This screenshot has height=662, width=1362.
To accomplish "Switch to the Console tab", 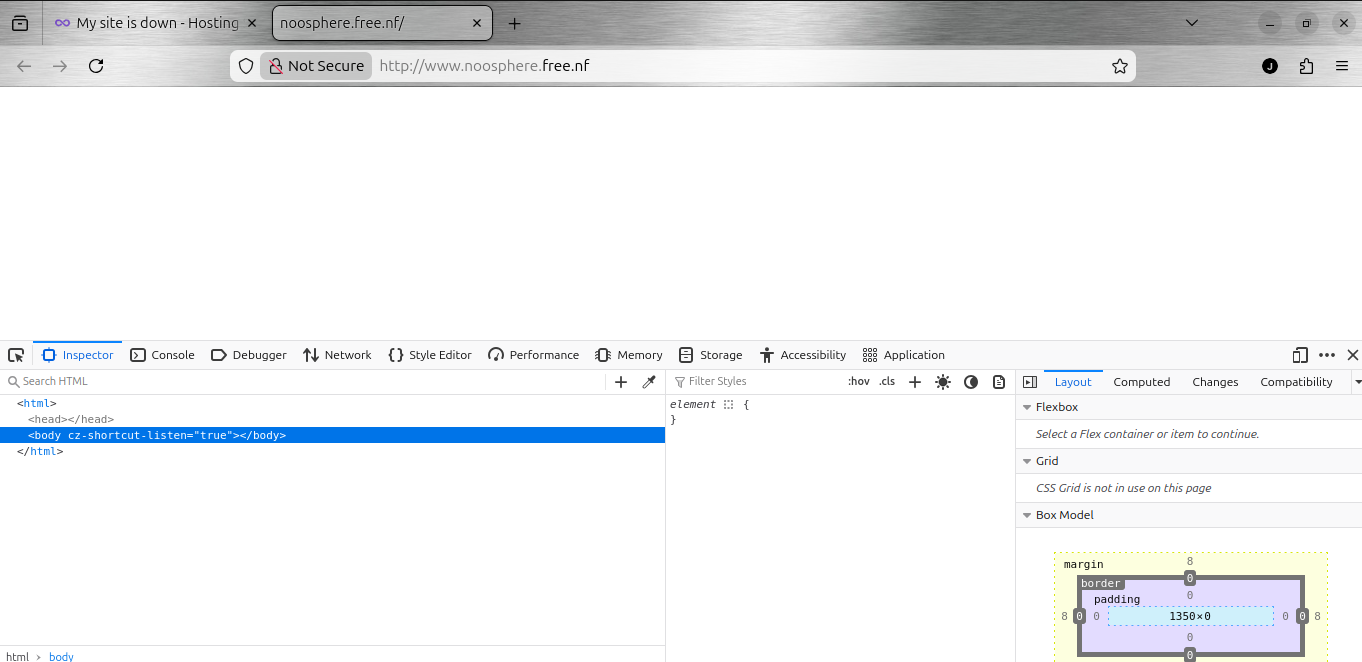I will (x=163, y=355).
